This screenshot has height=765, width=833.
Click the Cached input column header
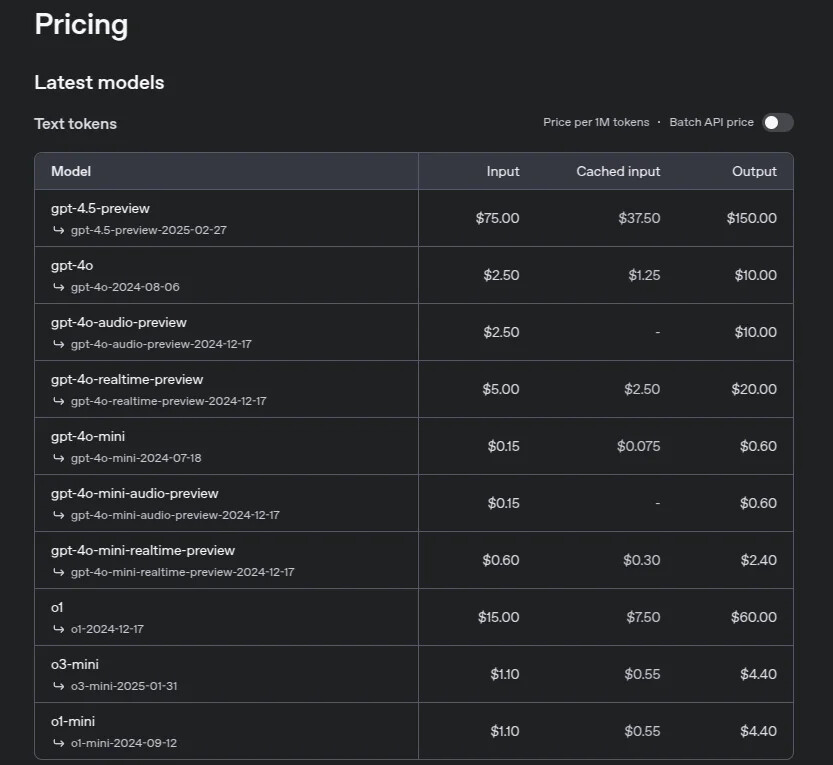(618, 171)
